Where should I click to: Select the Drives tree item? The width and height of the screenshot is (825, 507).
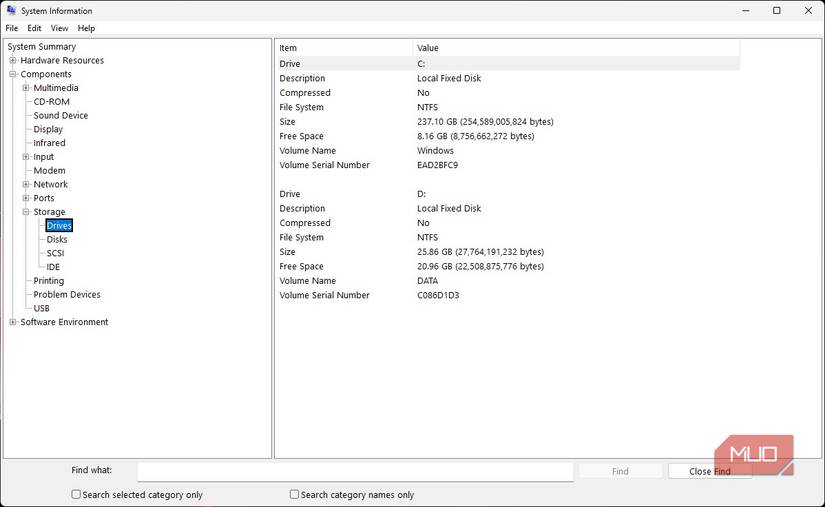click(x=59, y=226)
